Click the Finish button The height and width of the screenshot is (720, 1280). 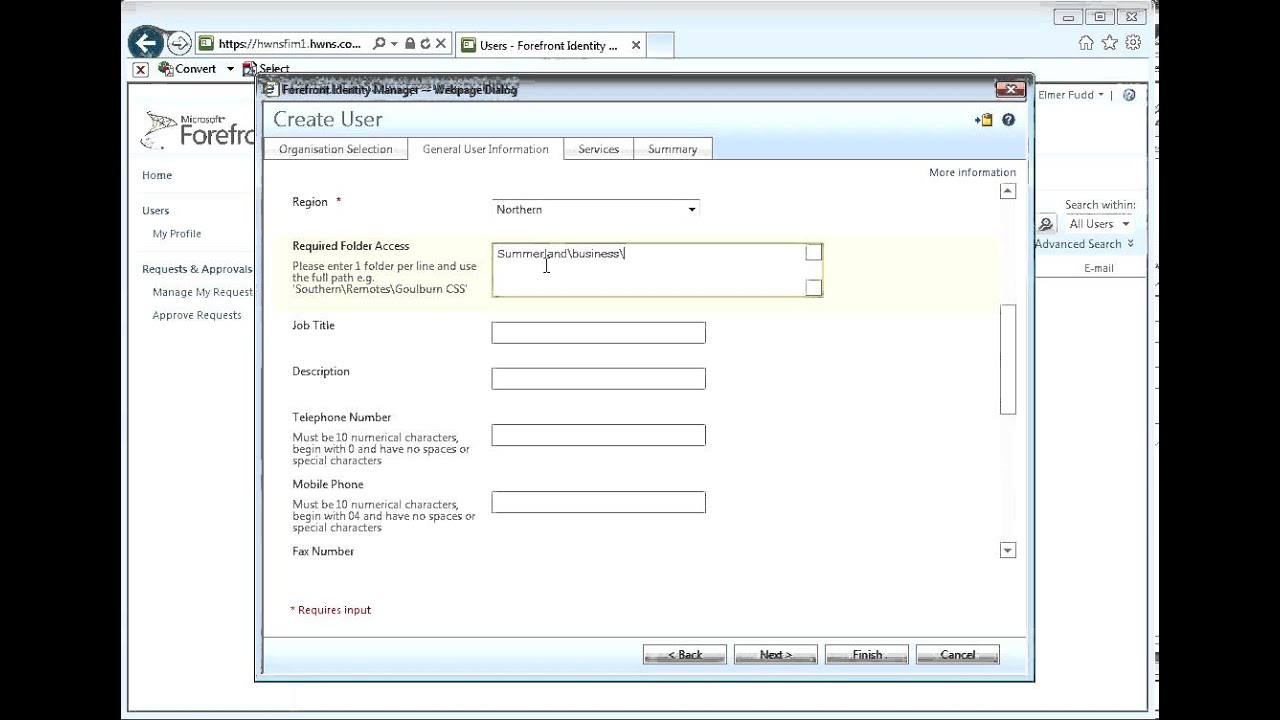867,655
